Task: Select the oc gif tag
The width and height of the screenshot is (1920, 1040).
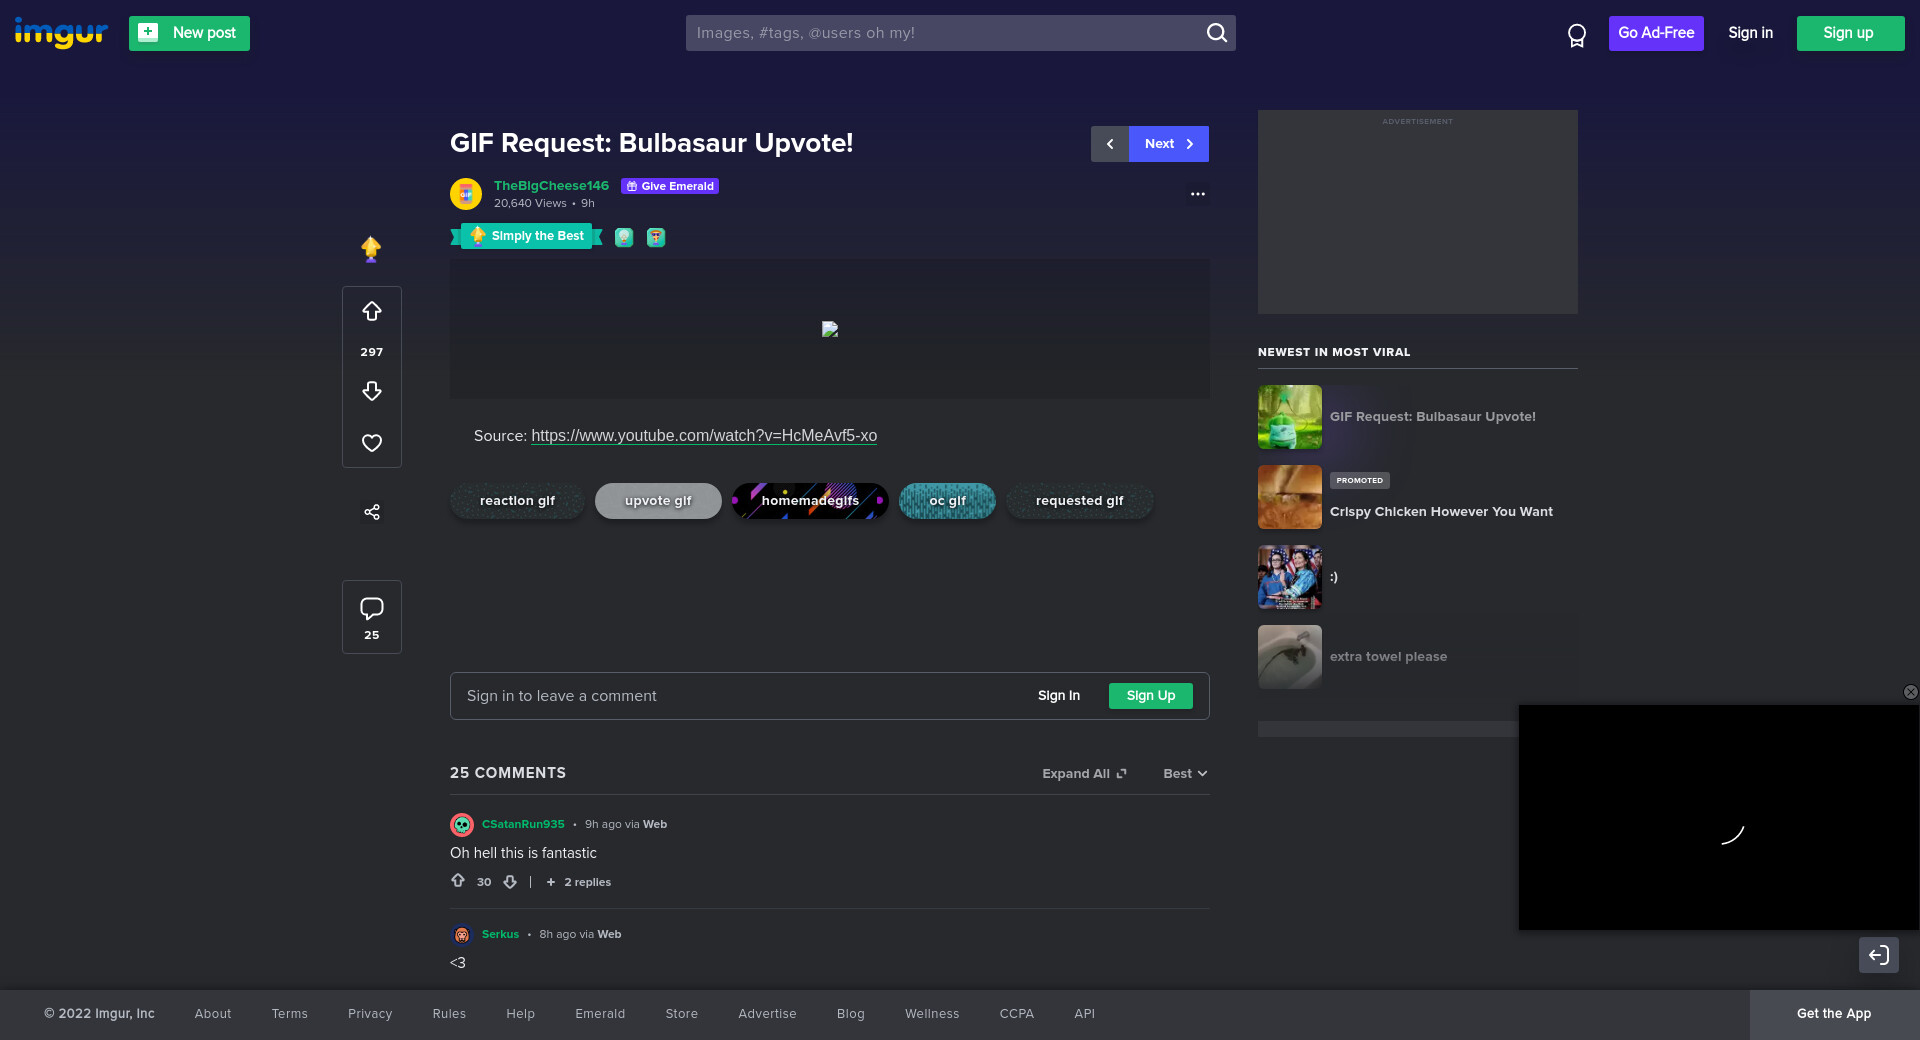Action: [x=947, y=501]
